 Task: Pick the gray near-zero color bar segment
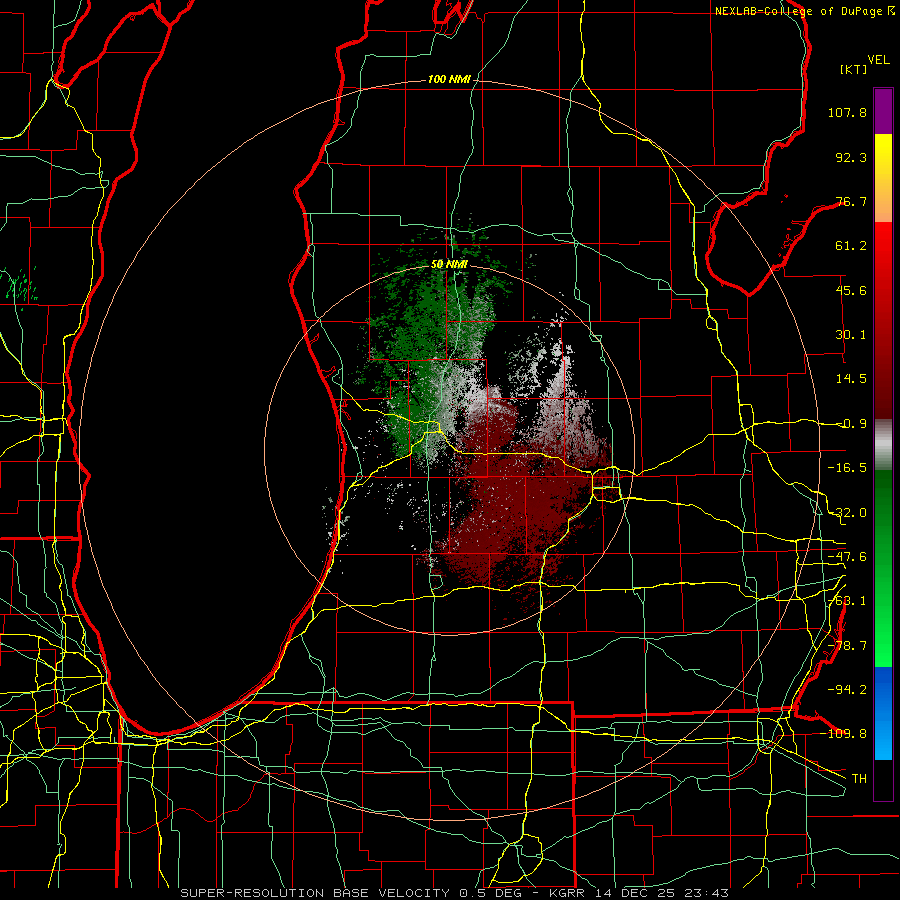pyautogui.click(x=883, y=445)
